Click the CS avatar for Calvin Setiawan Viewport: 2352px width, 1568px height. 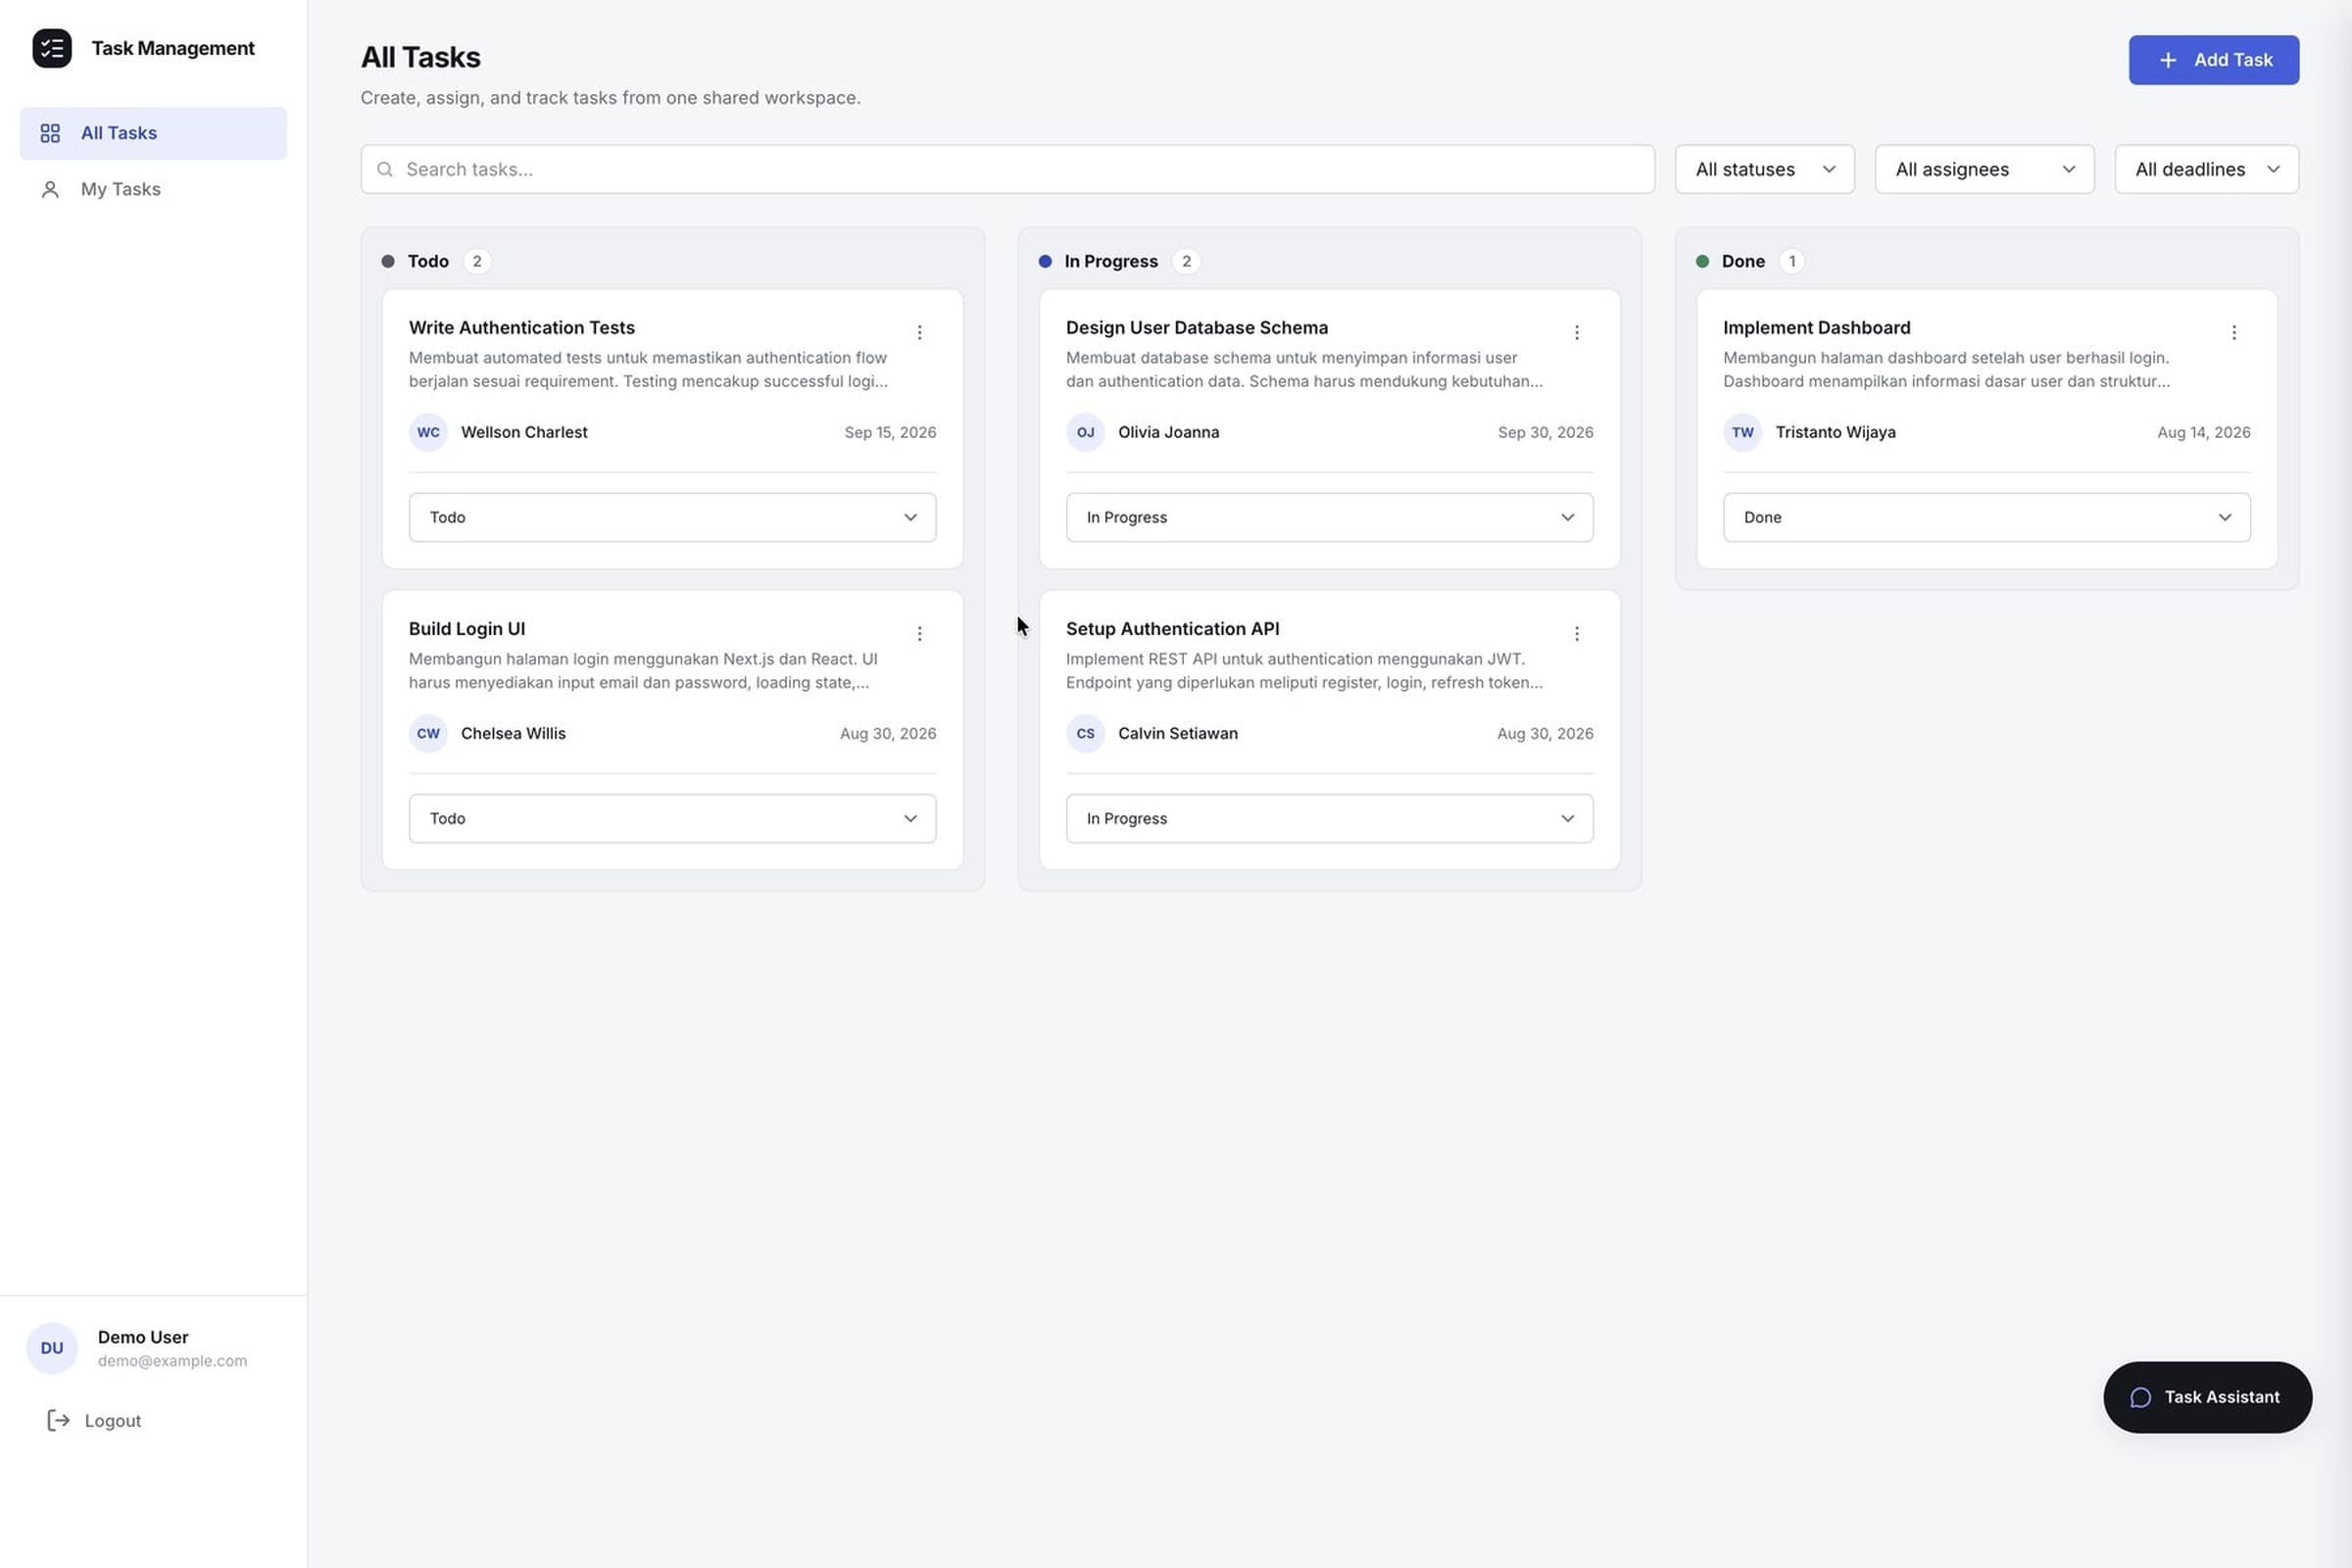pyautogui.click(x=1085, y=733)
